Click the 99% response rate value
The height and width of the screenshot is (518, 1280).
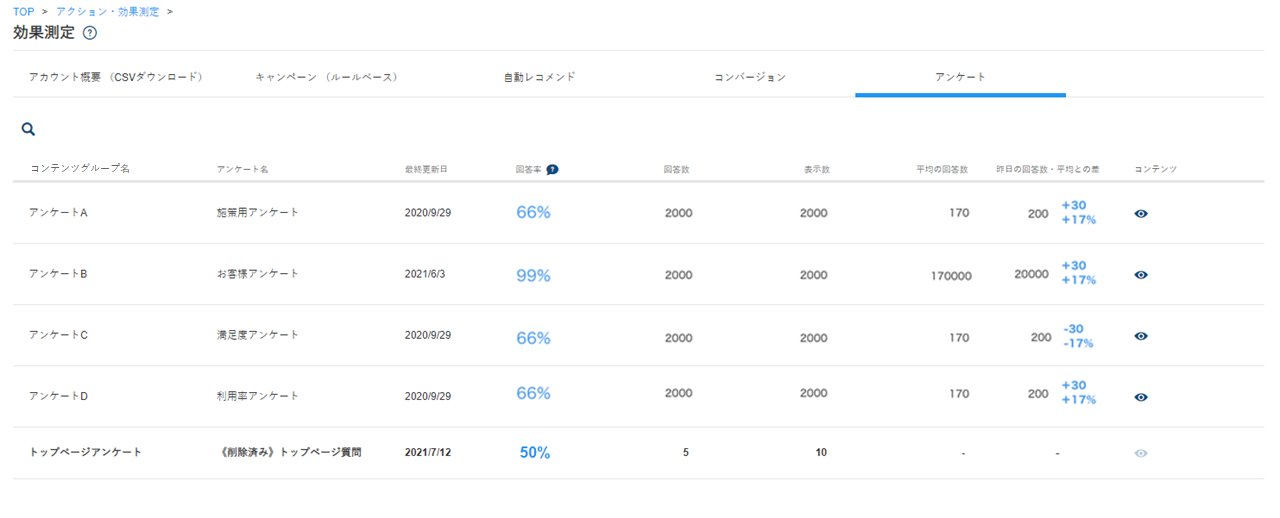533,276
